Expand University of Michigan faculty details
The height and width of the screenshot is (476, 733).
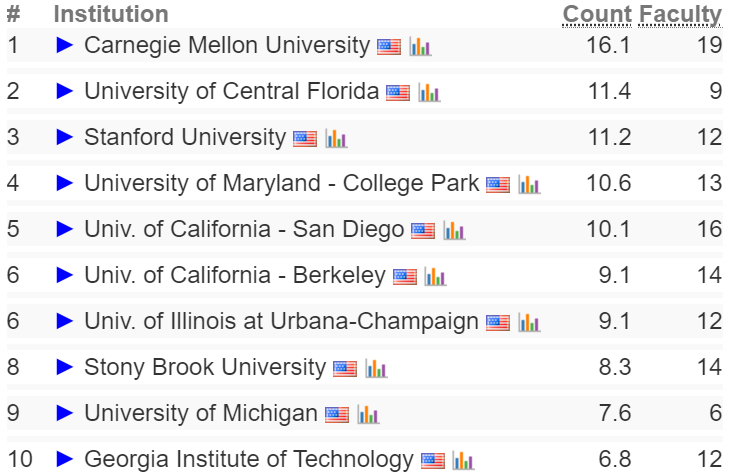pos(65,413)
